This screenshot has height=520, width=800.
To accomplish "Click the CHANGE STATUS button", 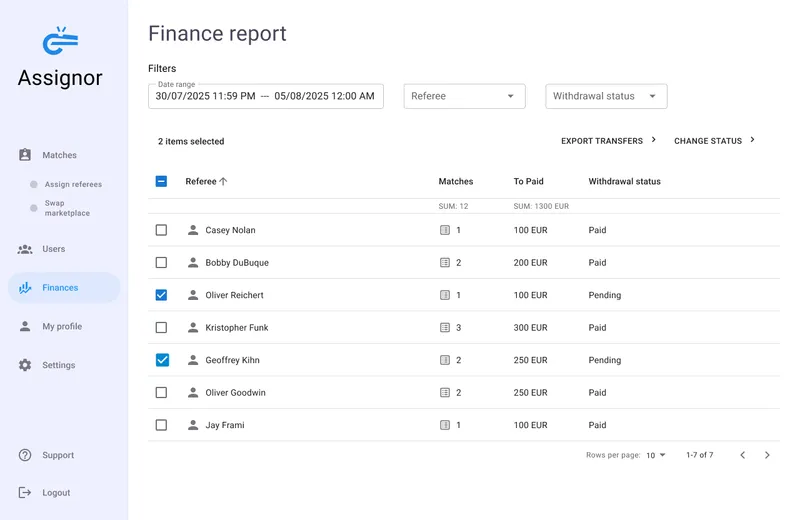I will (714, 141).
